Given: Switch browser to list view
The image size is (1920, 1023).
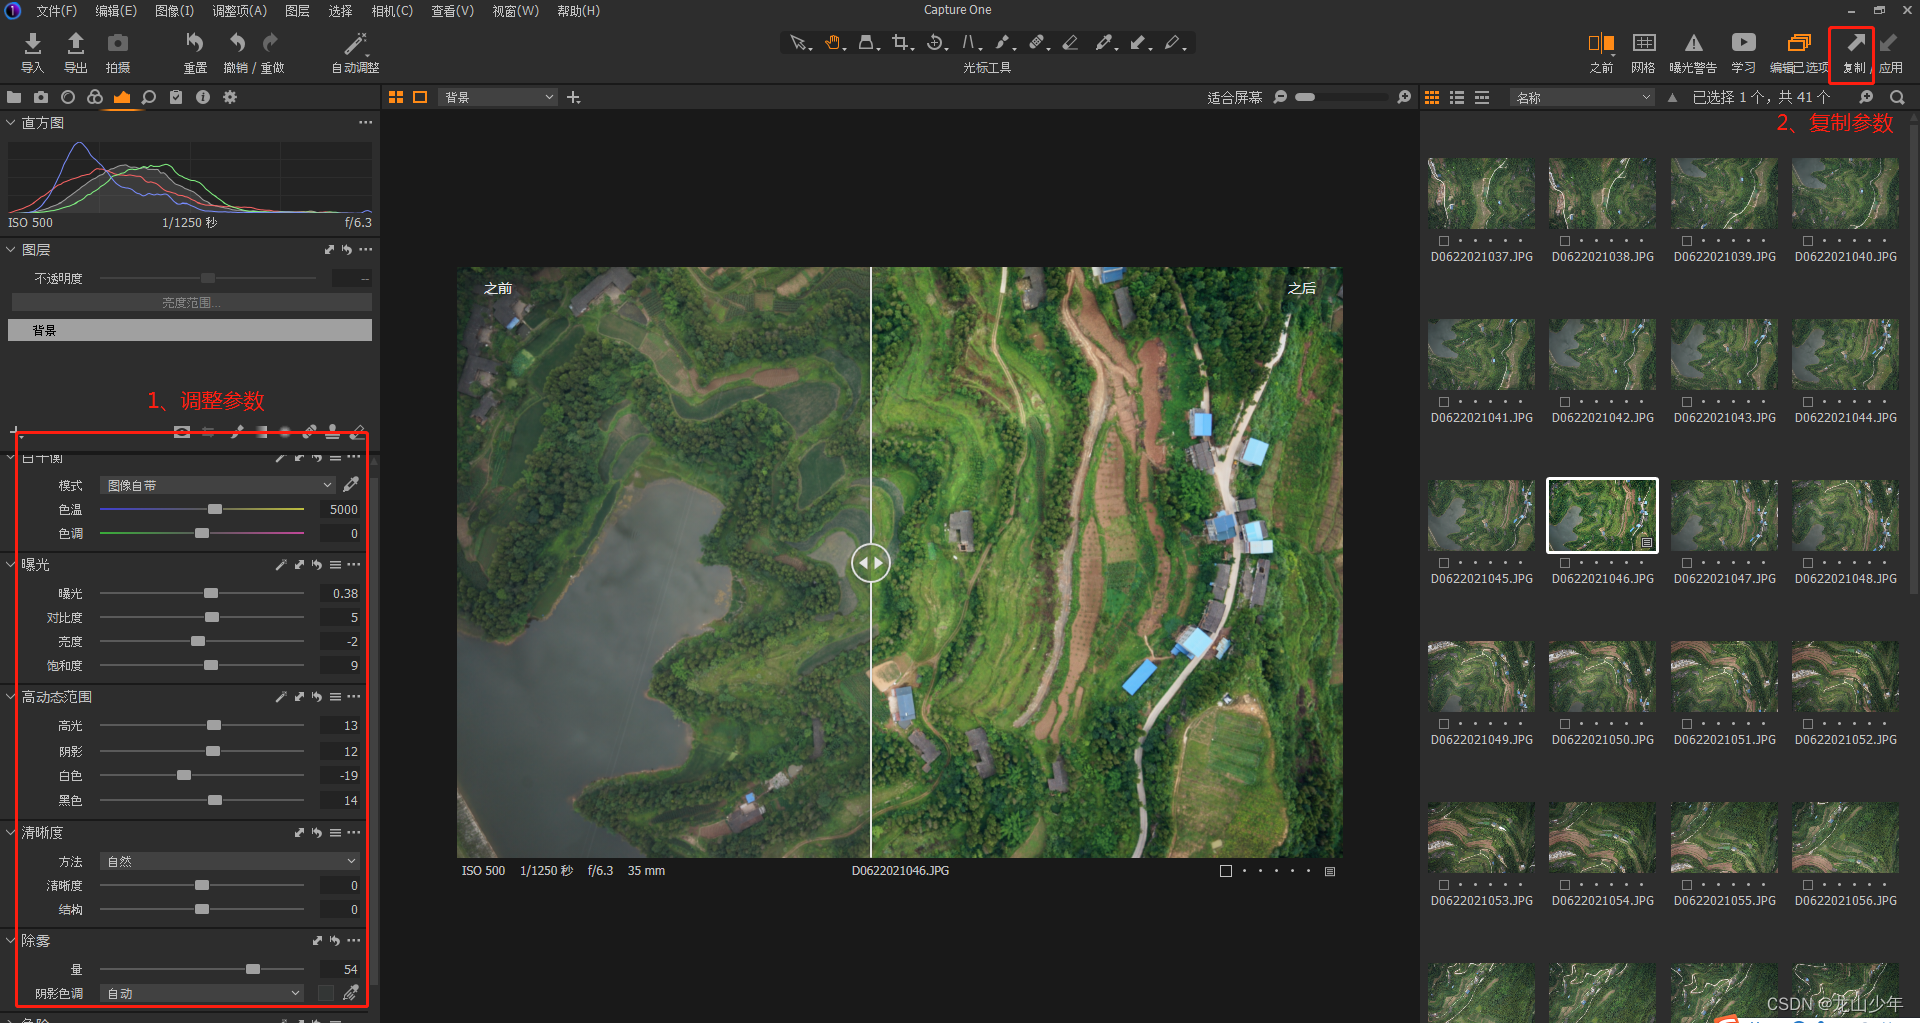Looking at the screenshot, I should point(1457,97).
